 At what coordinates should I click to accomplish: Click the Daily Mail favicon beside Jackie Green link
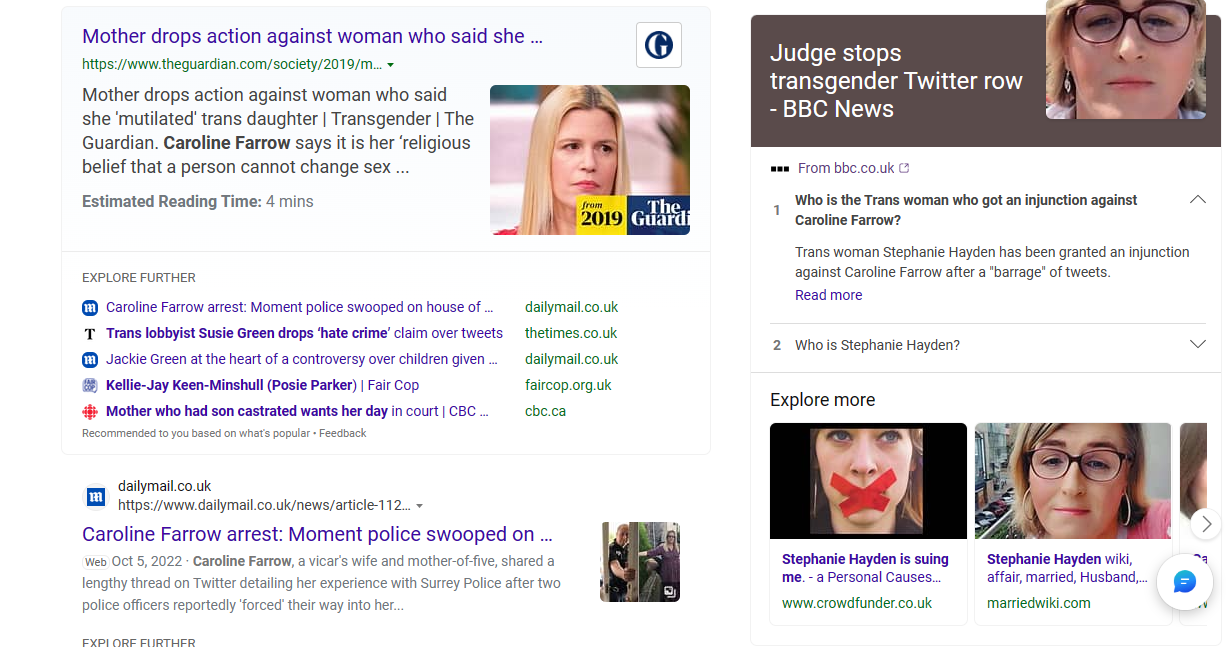coord(90,359)
